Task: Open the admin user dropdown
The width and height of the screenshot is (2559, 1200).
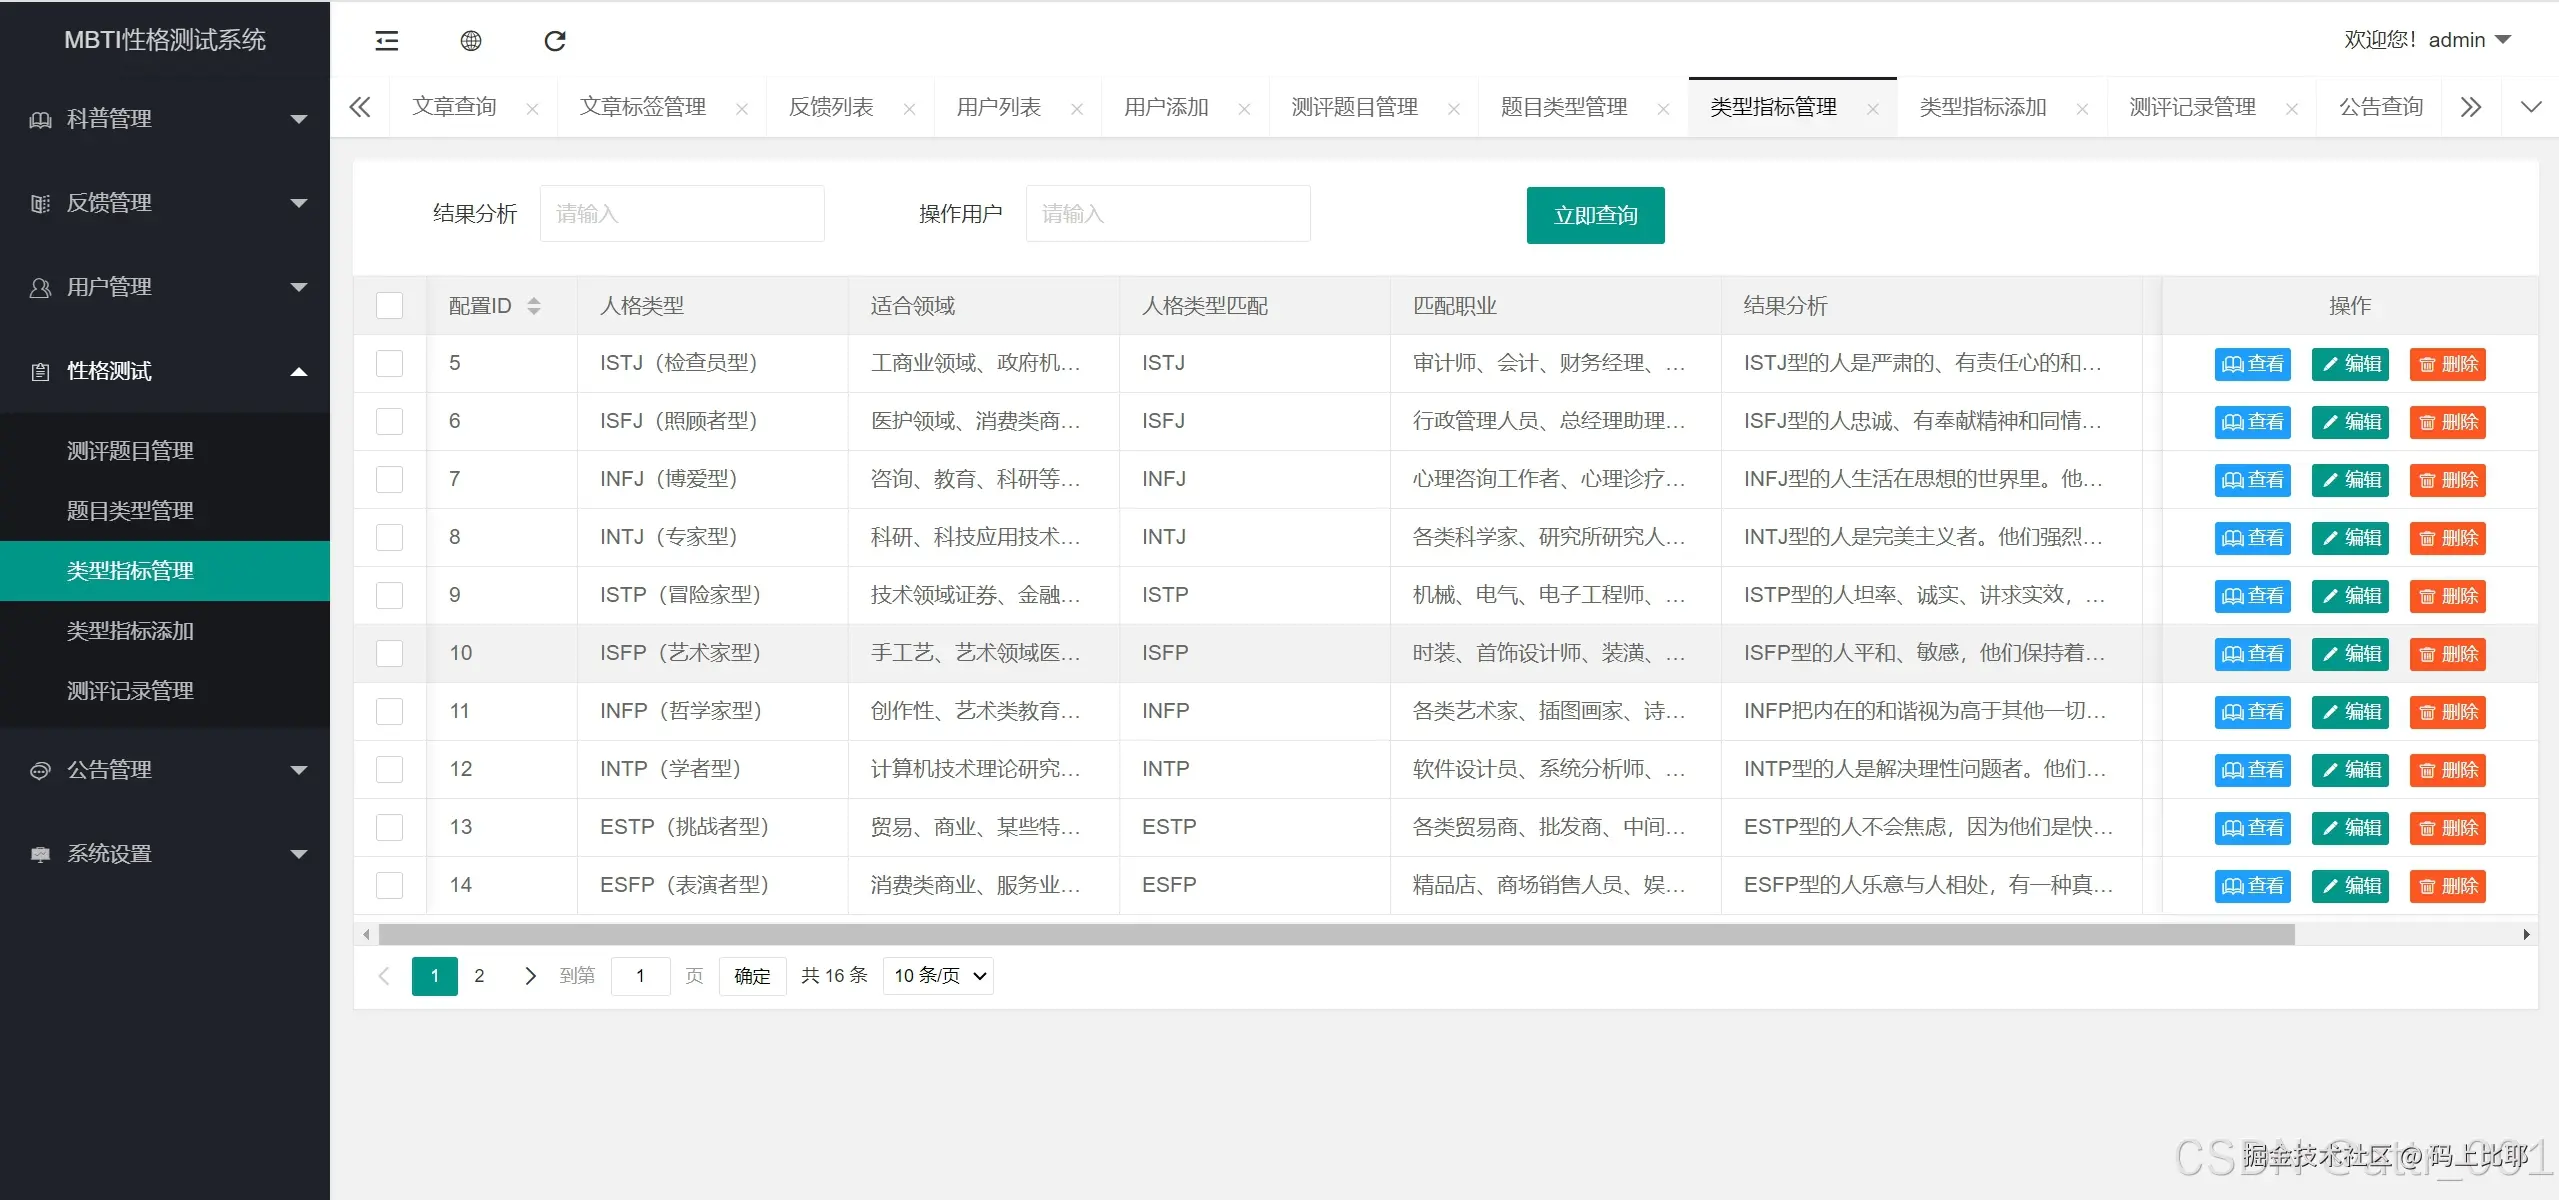Action: click(2427, 40)
